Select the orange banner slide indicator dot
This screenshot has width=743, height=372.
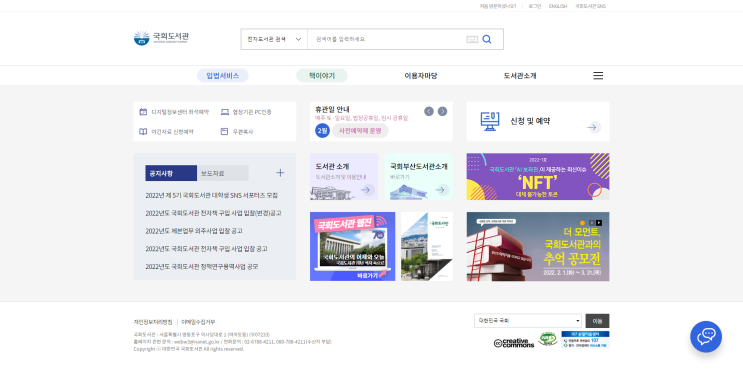(x=582, y=223)
